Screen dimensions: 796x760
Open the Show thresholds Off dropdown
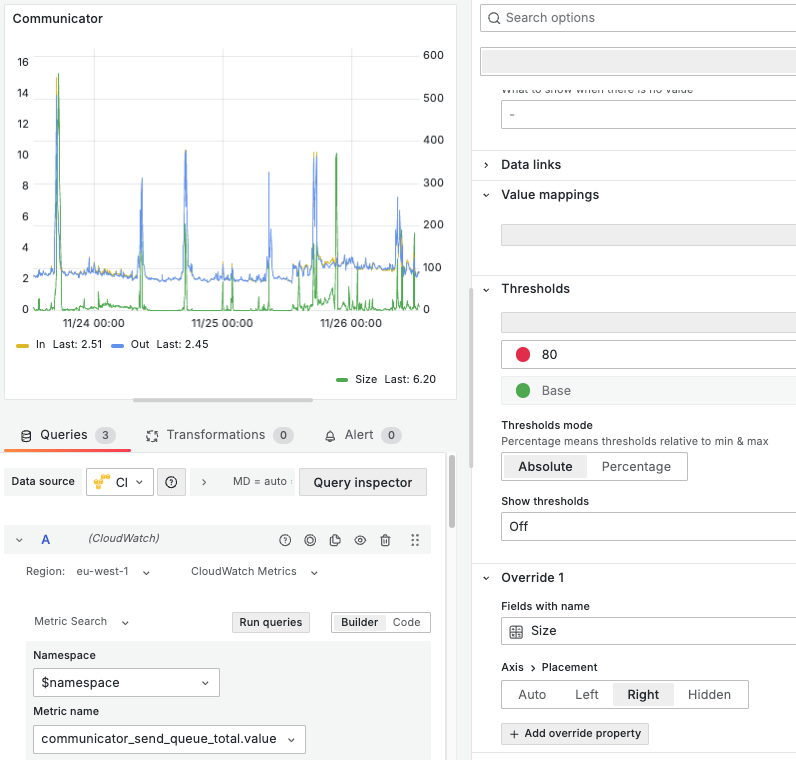[x=648, y=526]
